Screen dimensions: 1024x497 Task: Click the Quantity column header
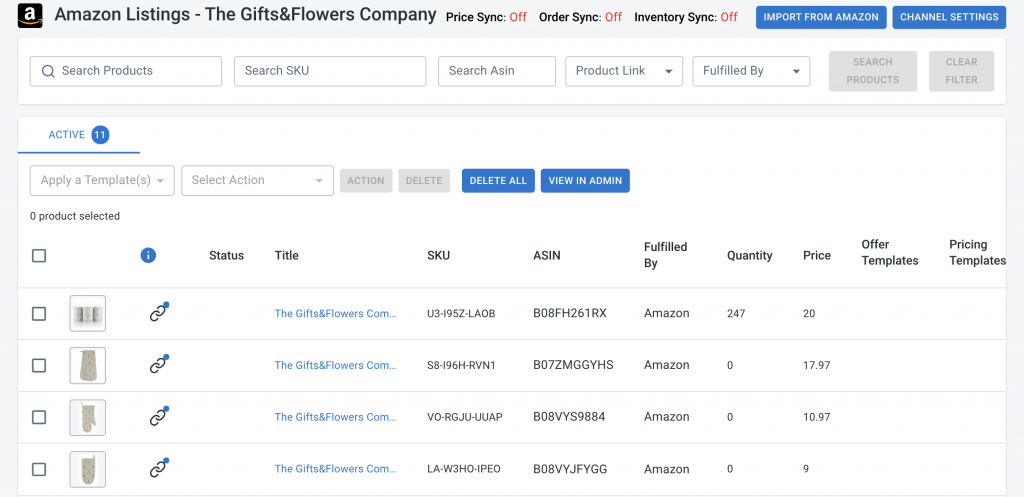(x=750, y=255)
